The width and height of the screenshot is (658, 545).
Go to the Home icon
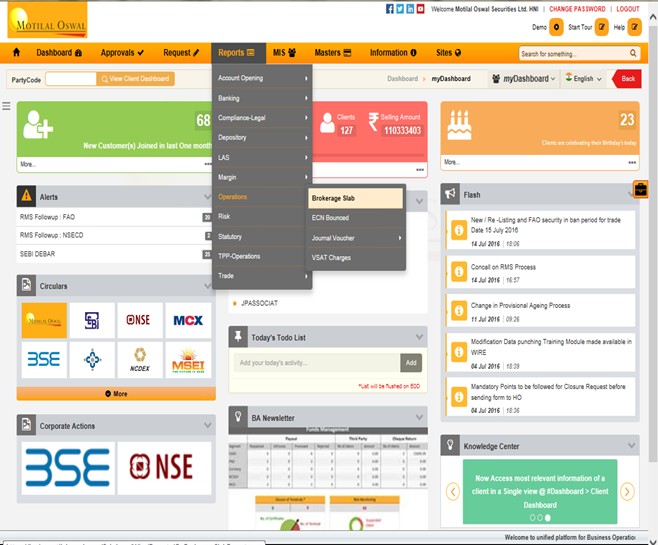[x=16, y=52]
